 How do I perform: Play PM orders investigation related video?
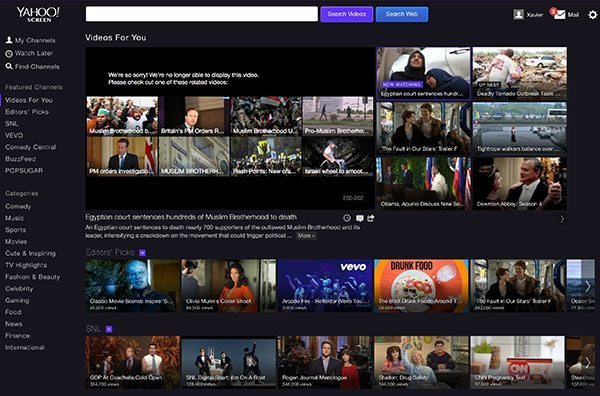(x=122, y=156)
